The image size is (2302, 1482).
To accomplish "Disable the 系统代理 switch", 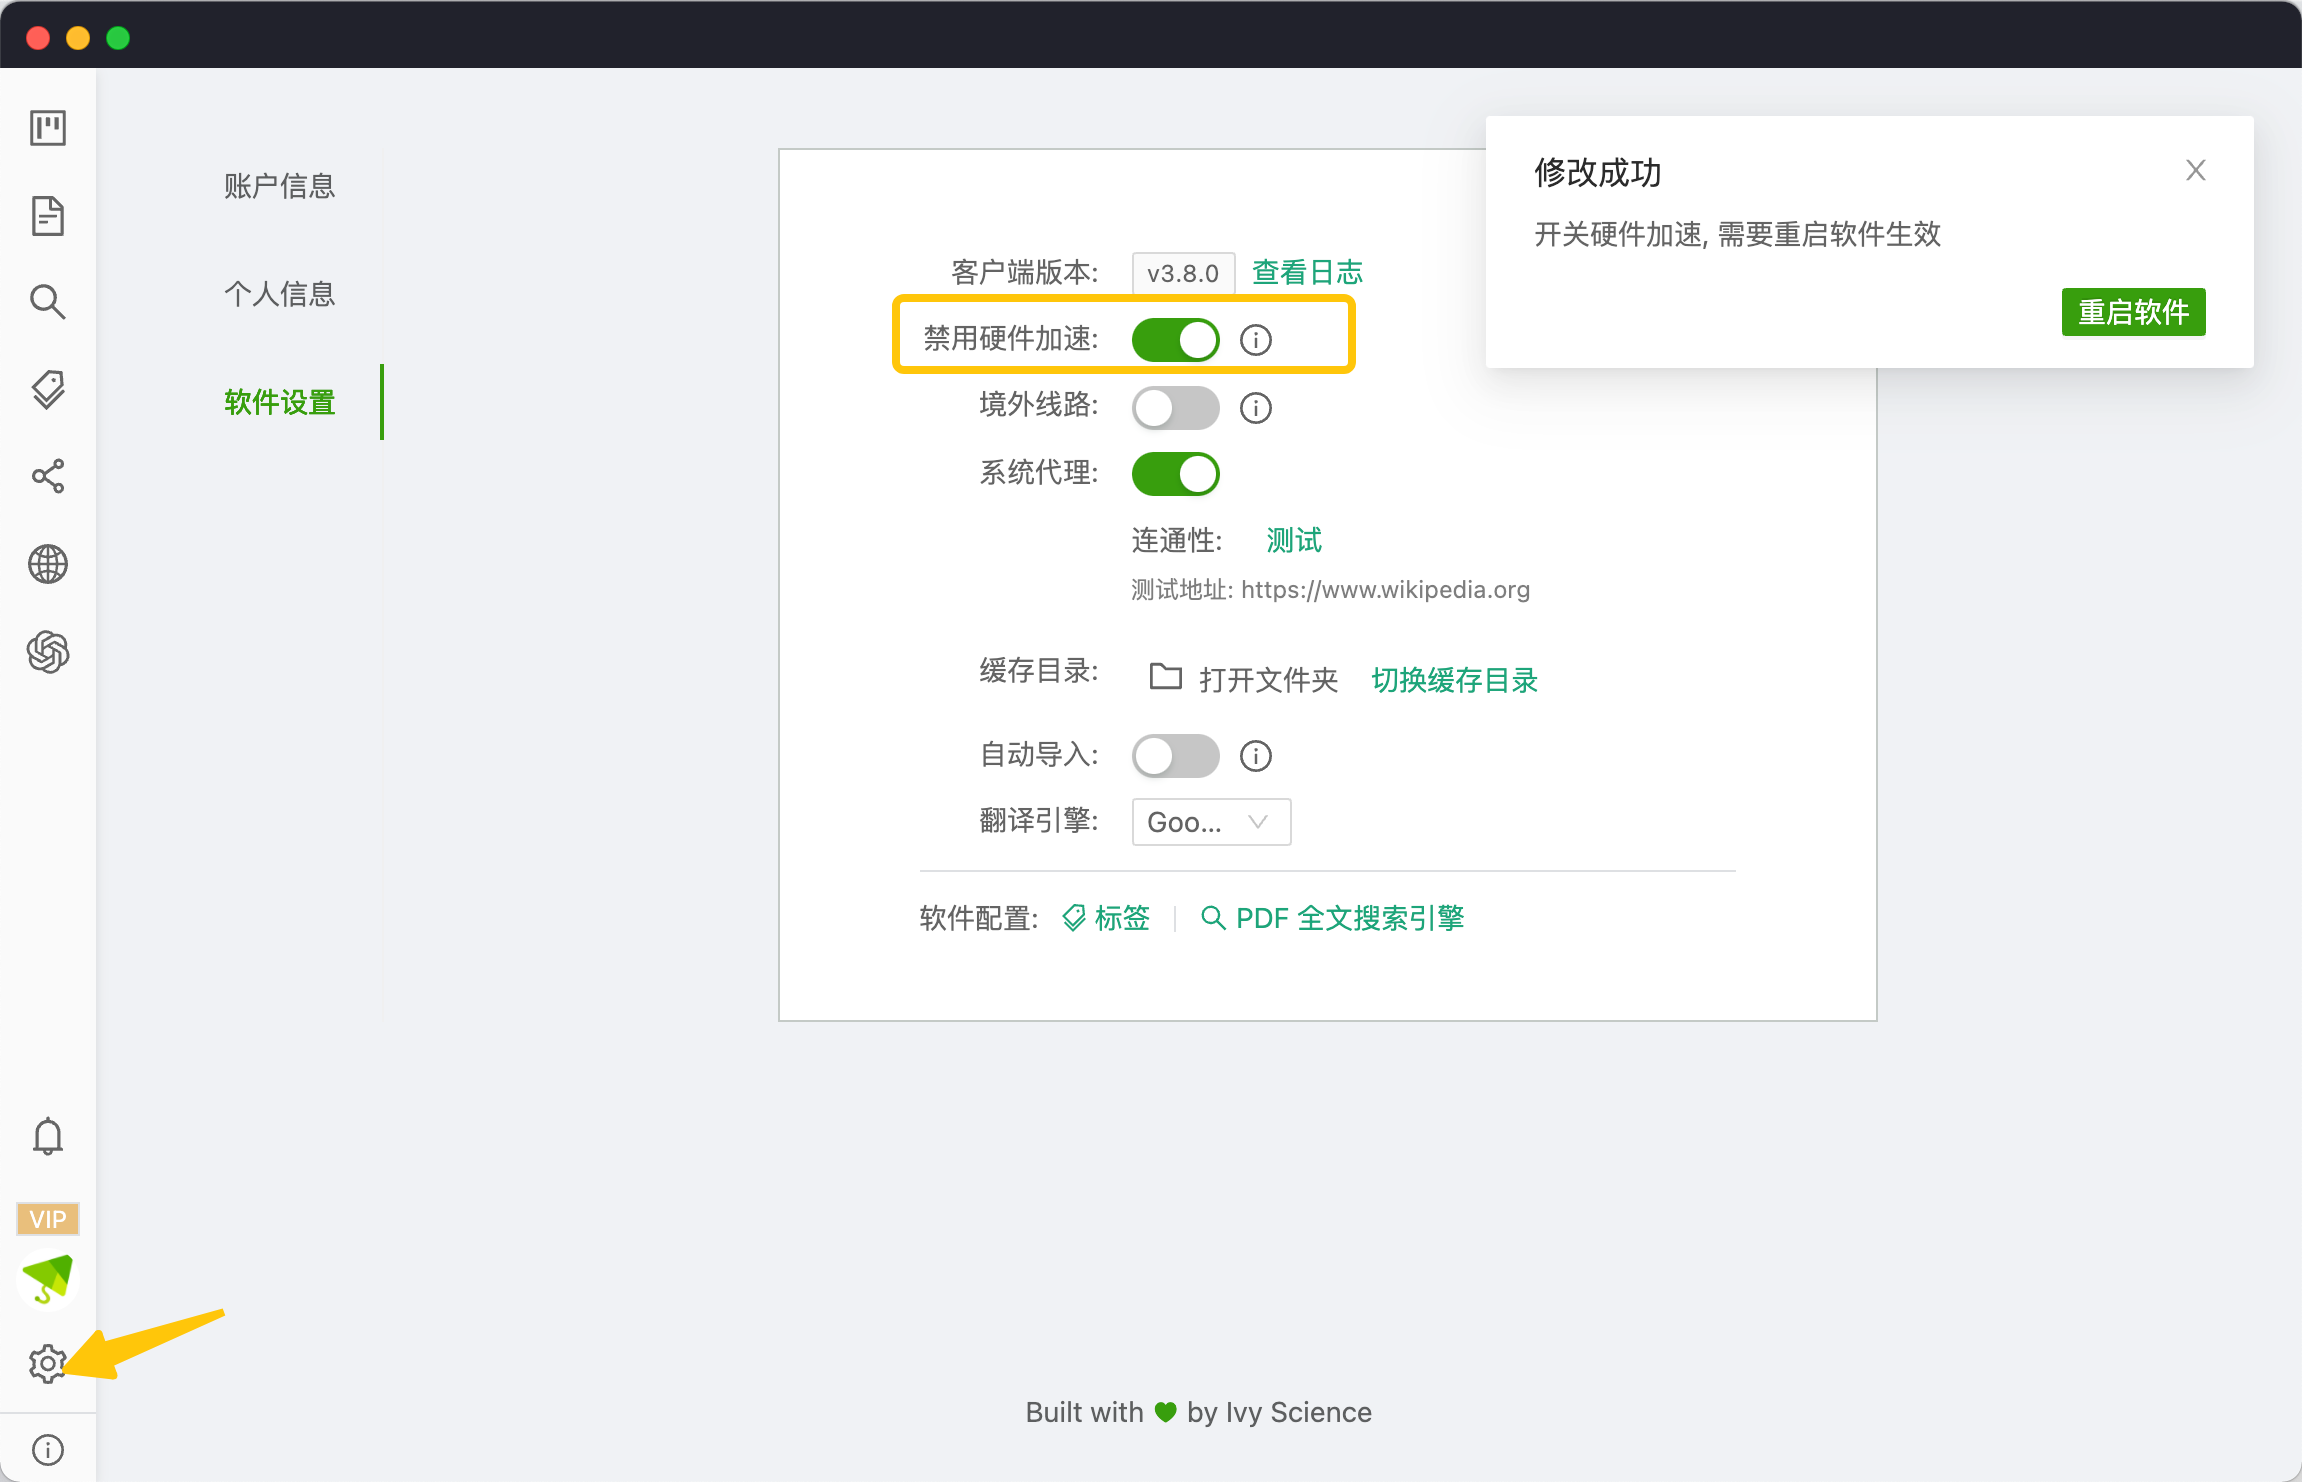I will [1176, 474].
